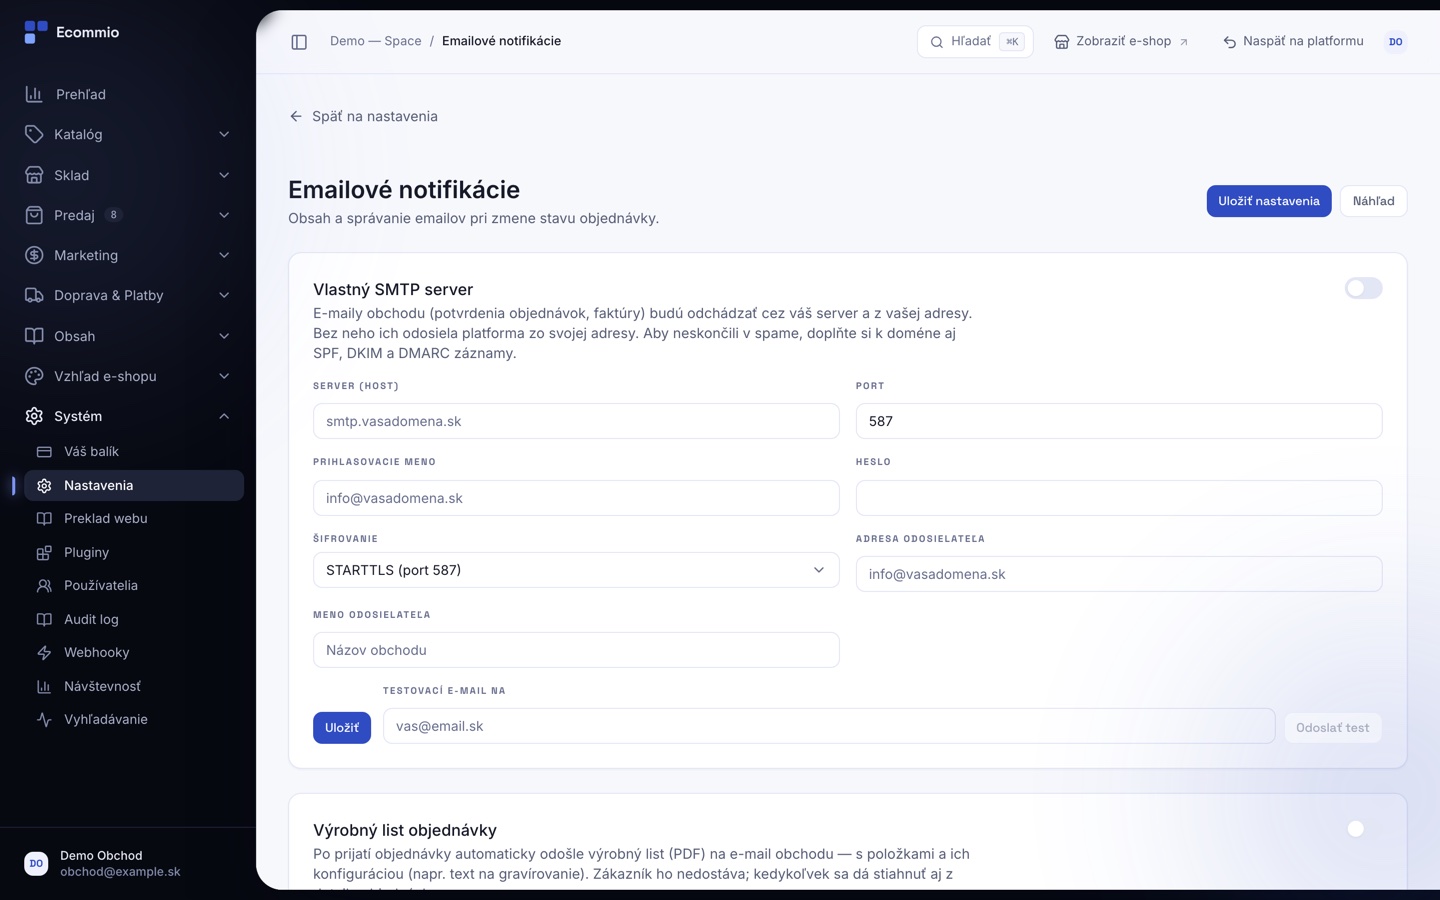Click Naspäť na platformu

point(1293,42)
